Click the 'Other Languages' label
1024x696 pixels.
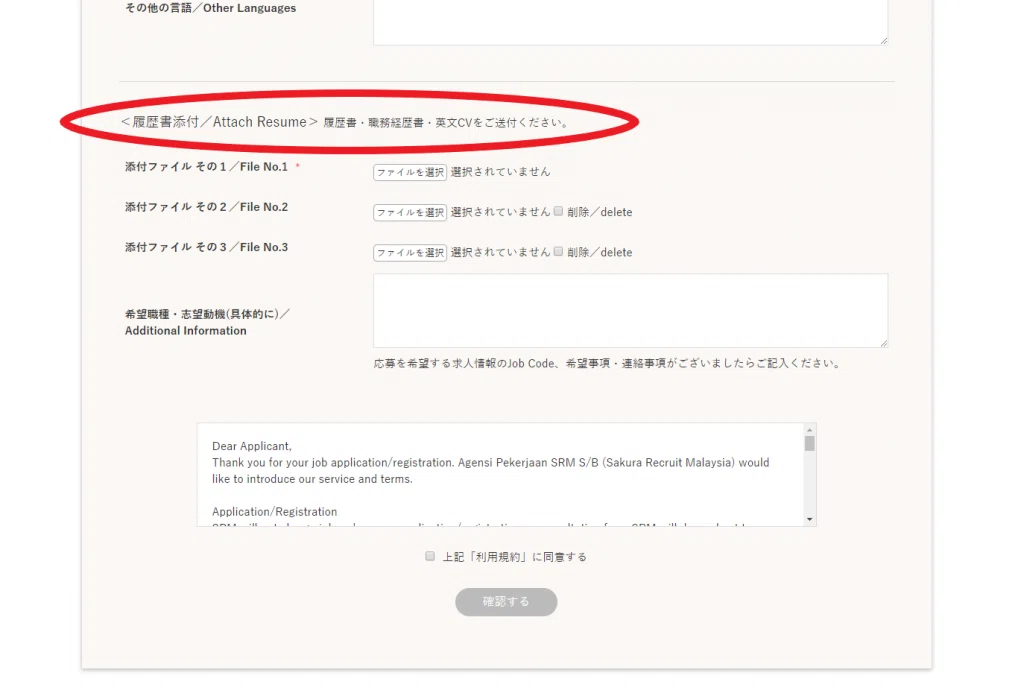click(210, 8)
